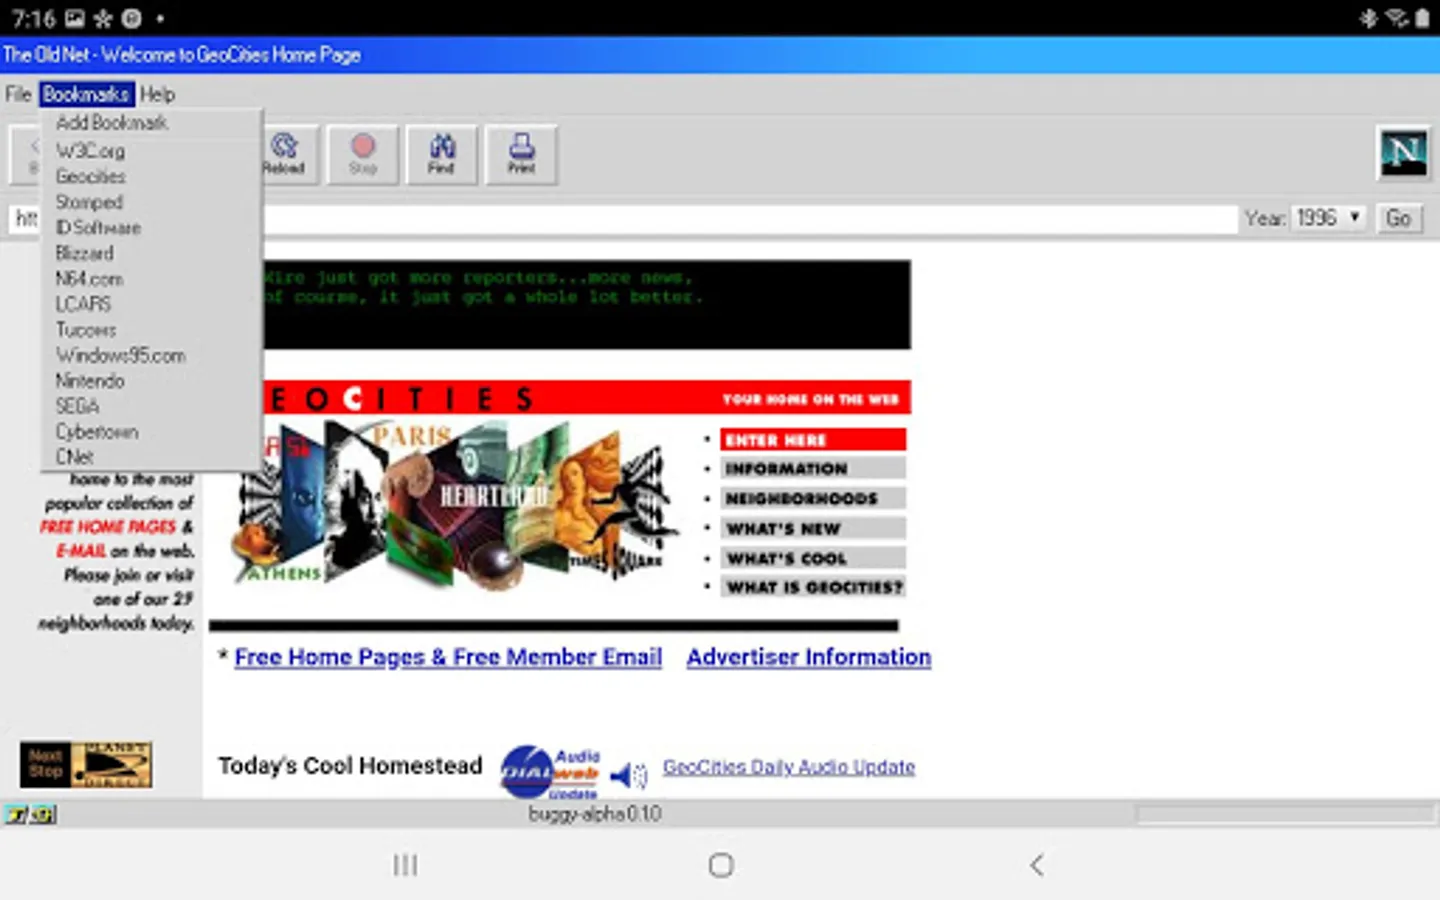Click the black green-text news banner
Screen dimensions: 1440x900
586,305
